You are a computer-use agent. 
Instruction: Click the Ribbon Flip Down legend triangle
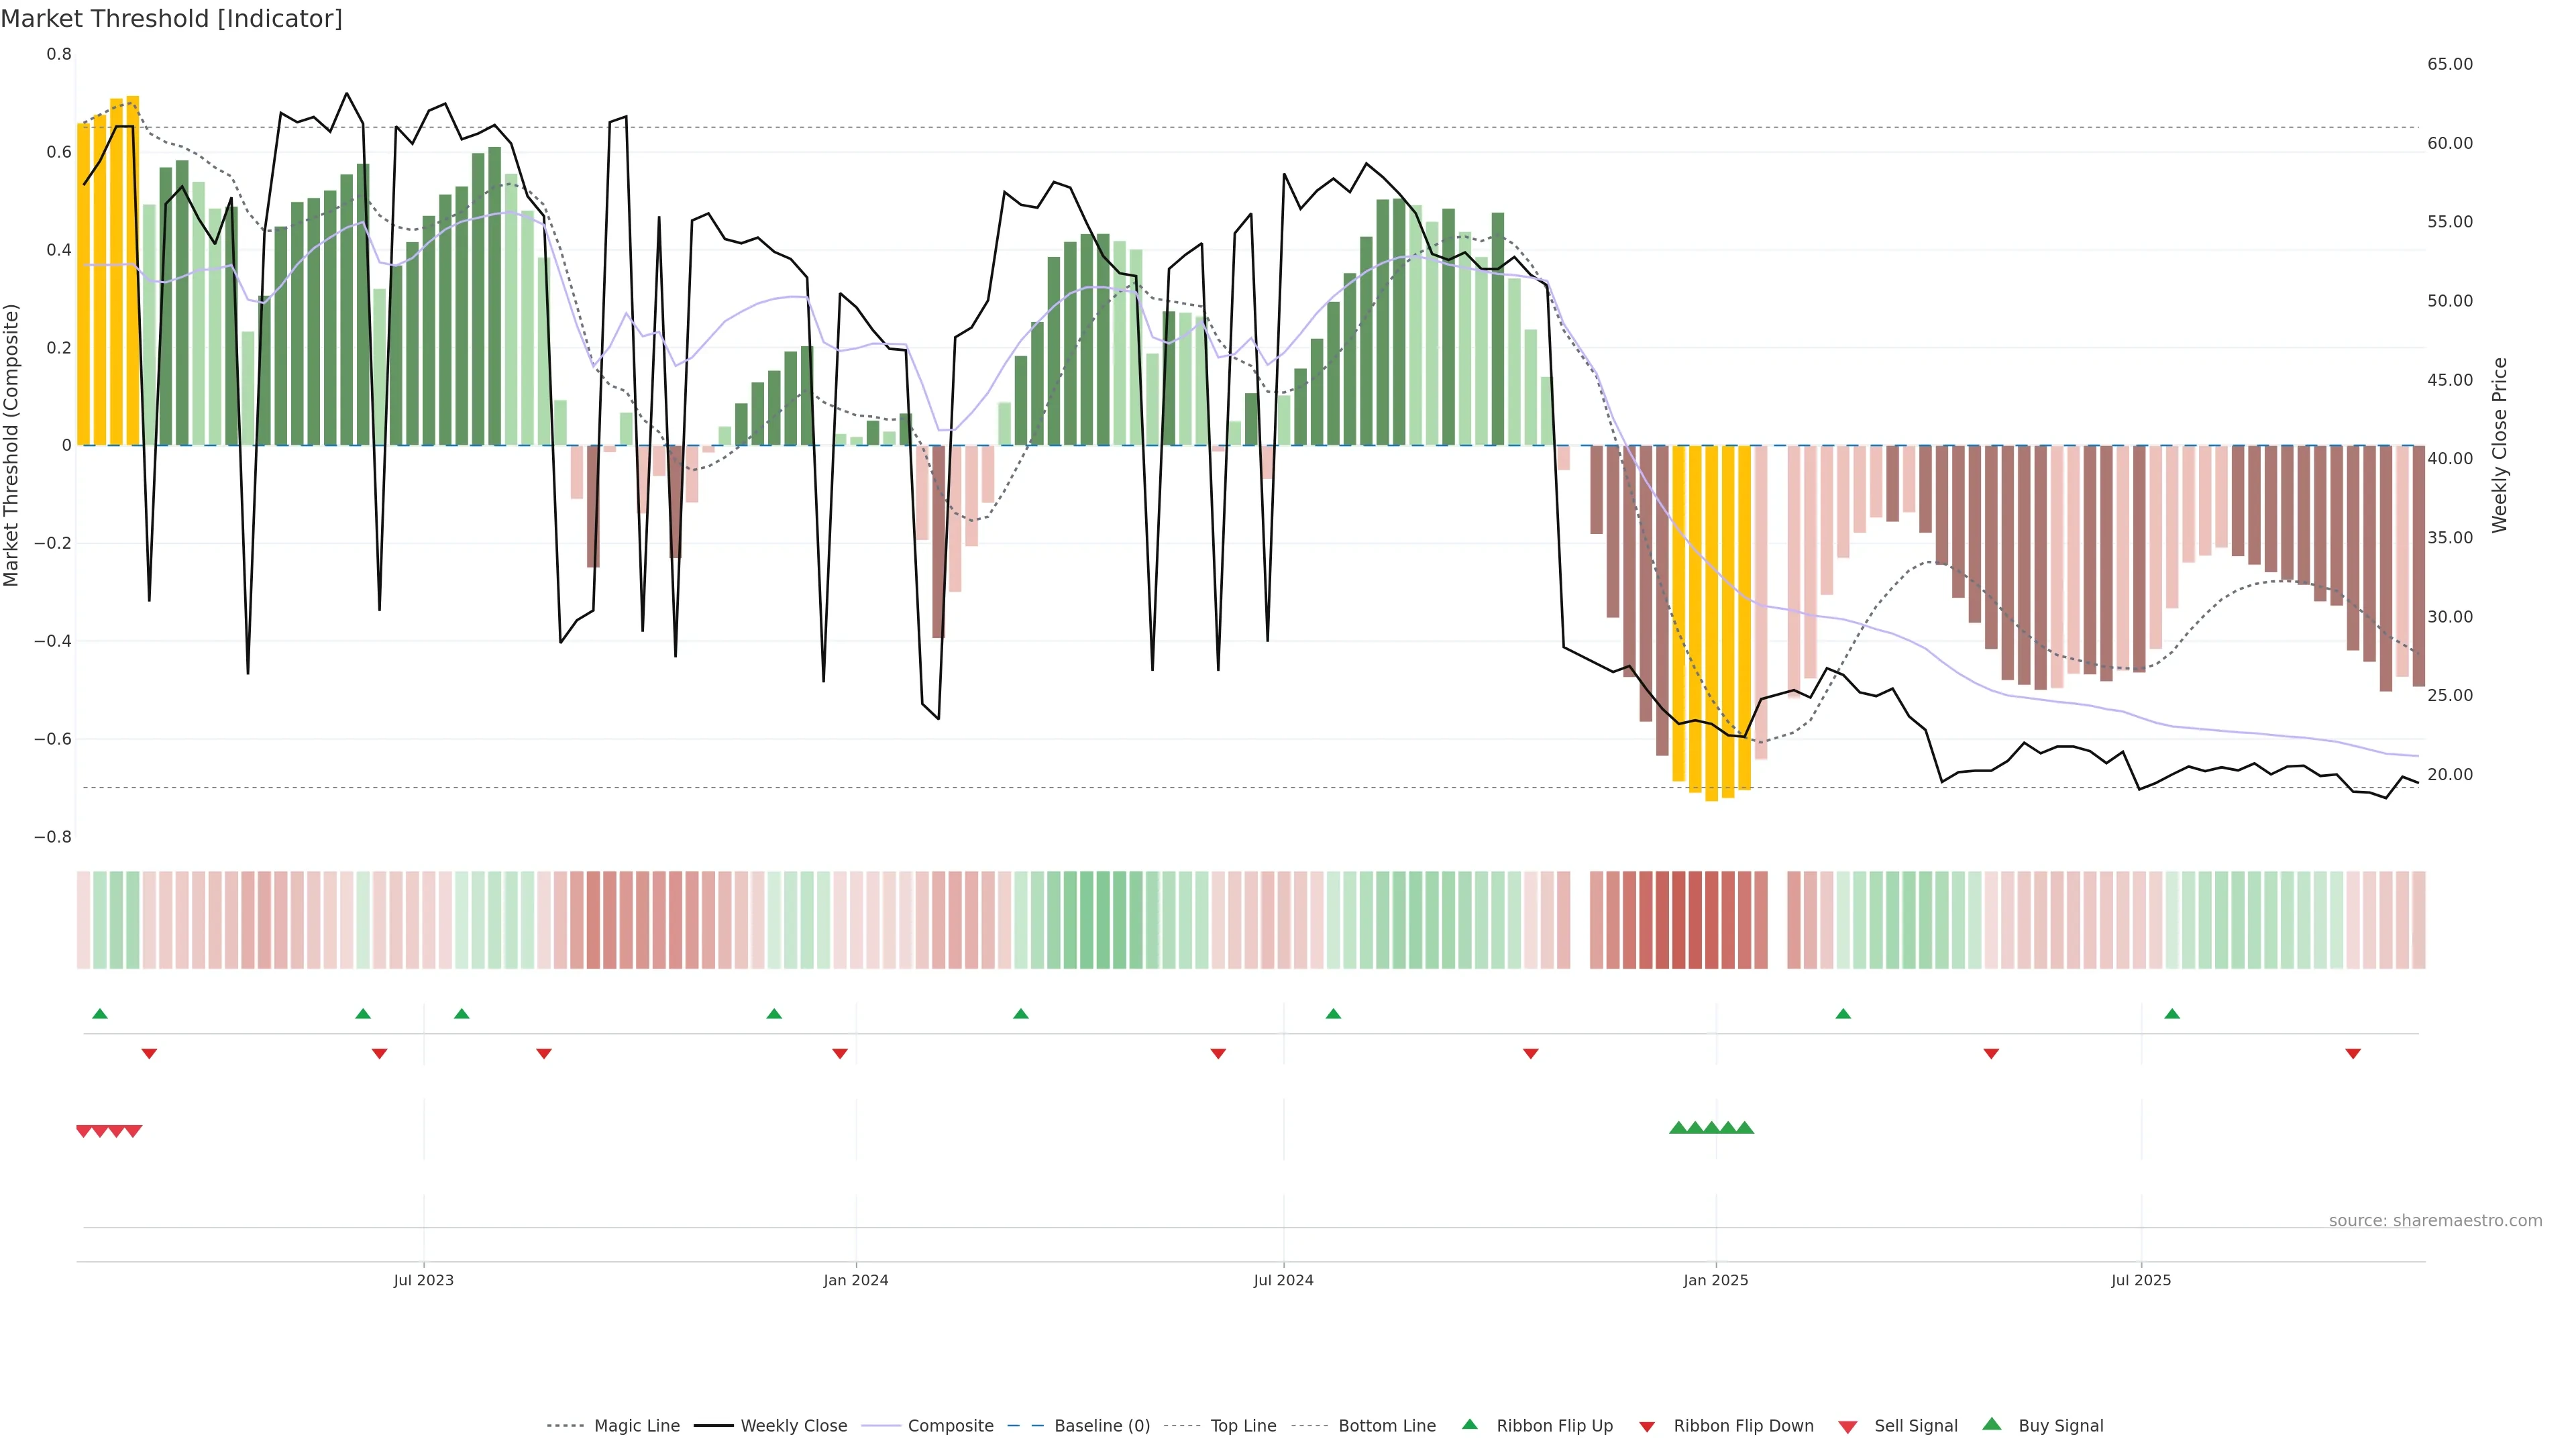pos(1647,1427)
